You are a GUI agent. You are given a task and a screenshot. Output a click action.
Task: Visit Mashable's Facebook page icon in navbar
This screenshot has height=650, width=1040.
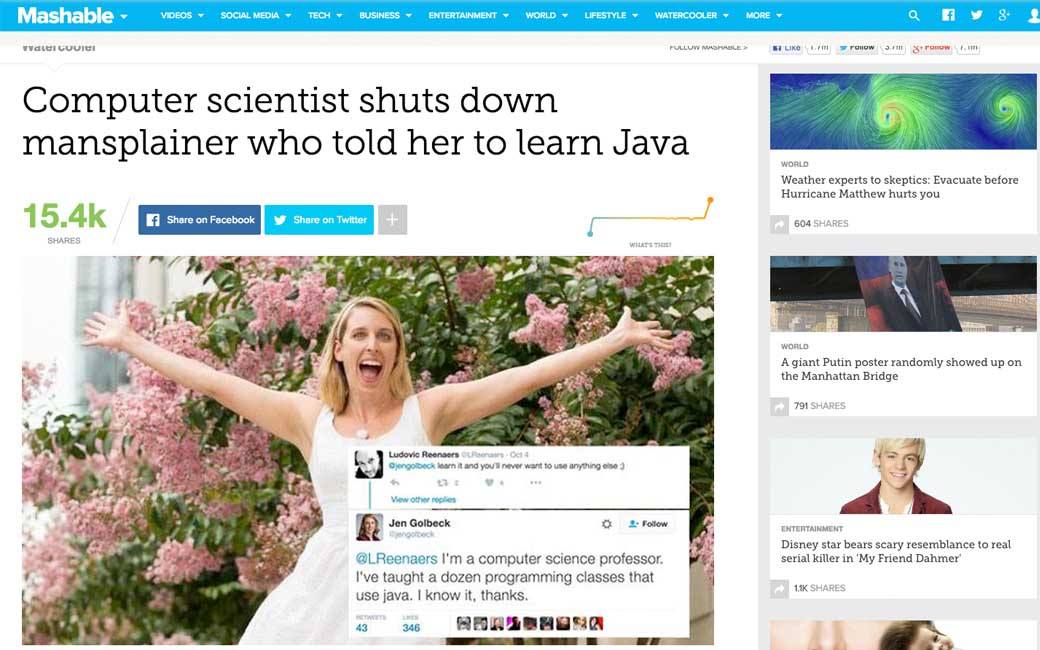948,15
